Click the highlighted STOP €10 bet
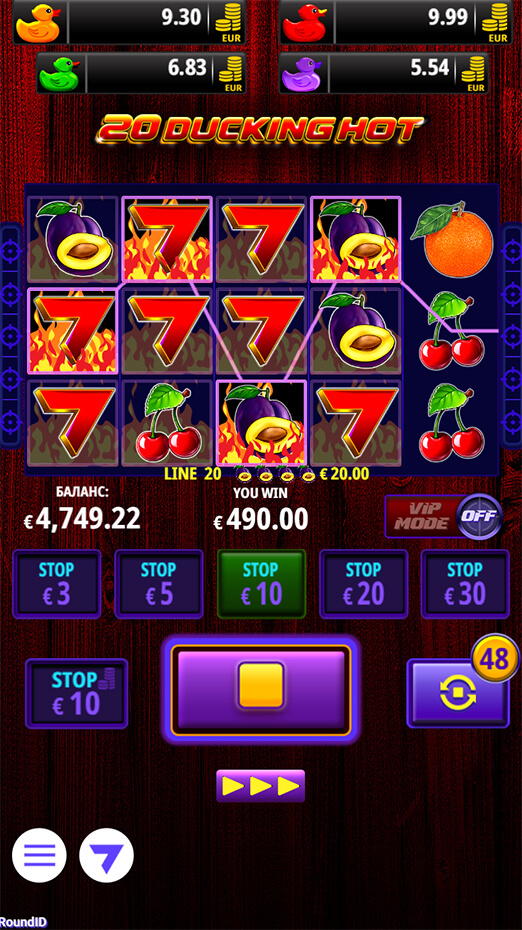The width and height of the screenshot is (522, 930). 262,584
